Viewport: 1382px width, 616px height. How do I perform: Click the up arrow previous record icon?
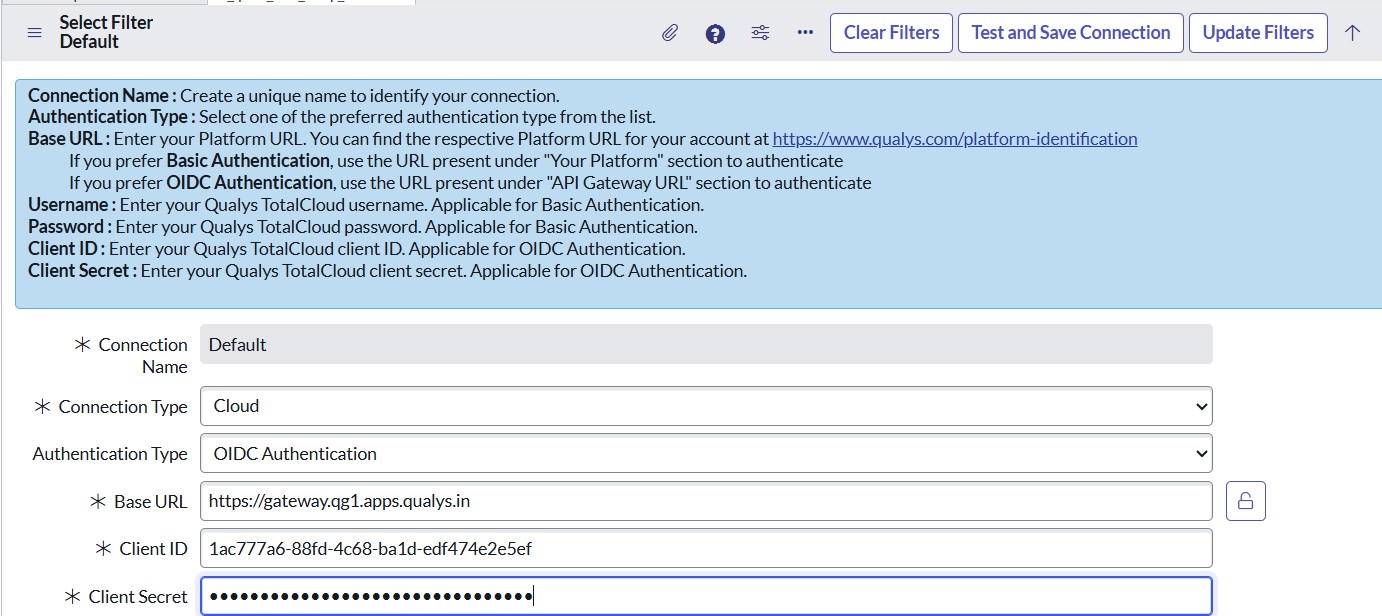coord(1352,33)
